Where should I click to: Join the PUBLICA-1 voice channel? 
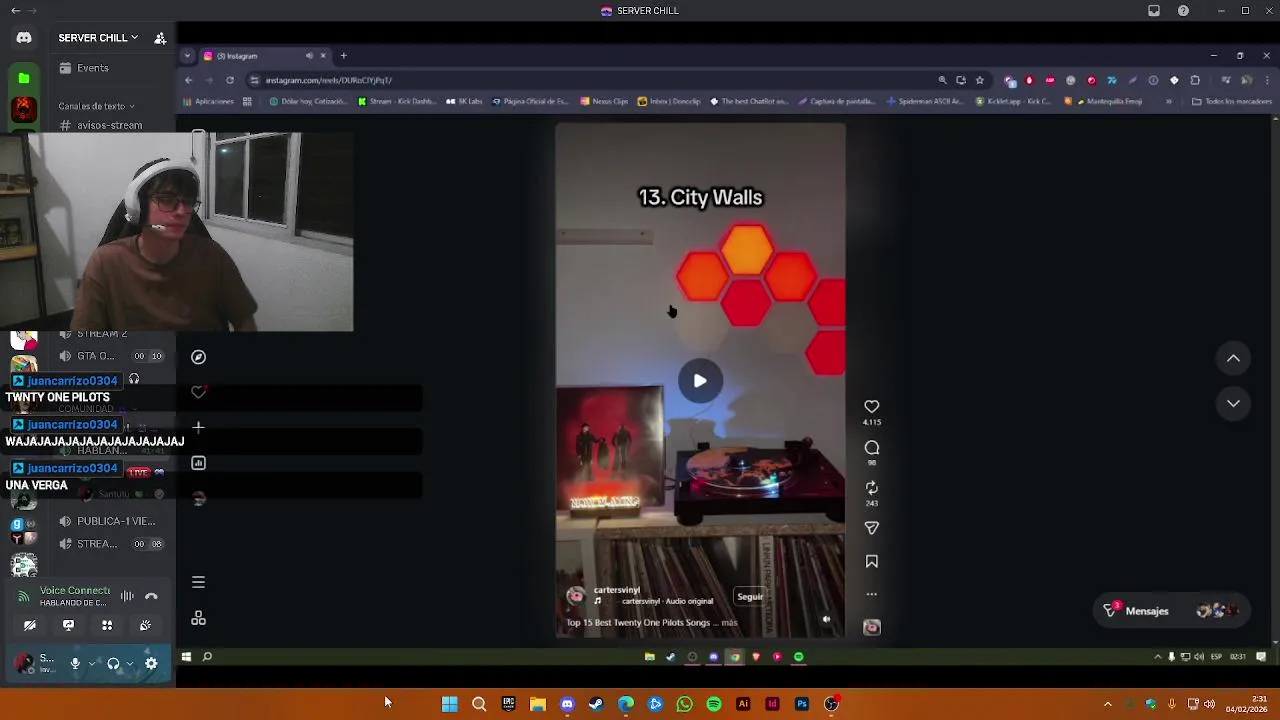[x=108, y=521]
